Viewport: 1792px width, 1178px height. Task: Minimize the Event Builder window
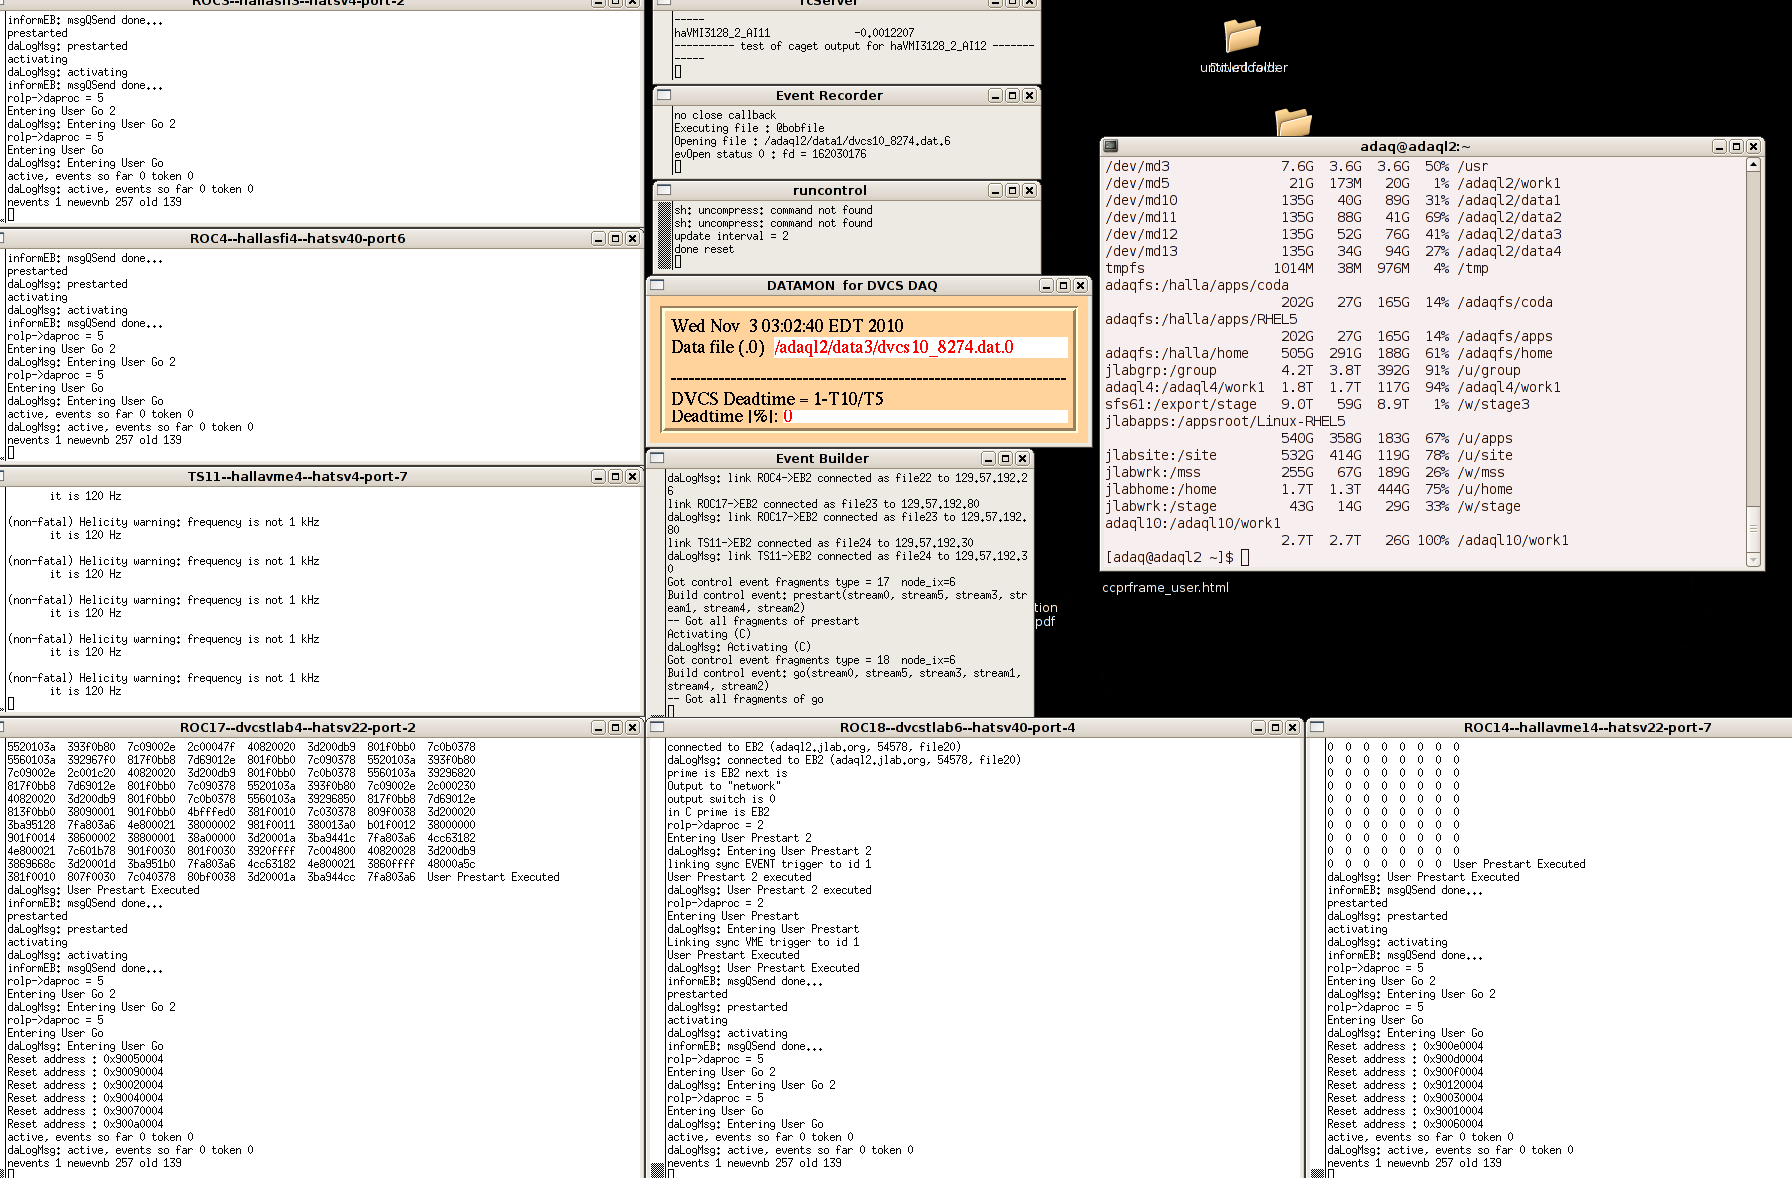pyautogui.click(x=988, y=458)
